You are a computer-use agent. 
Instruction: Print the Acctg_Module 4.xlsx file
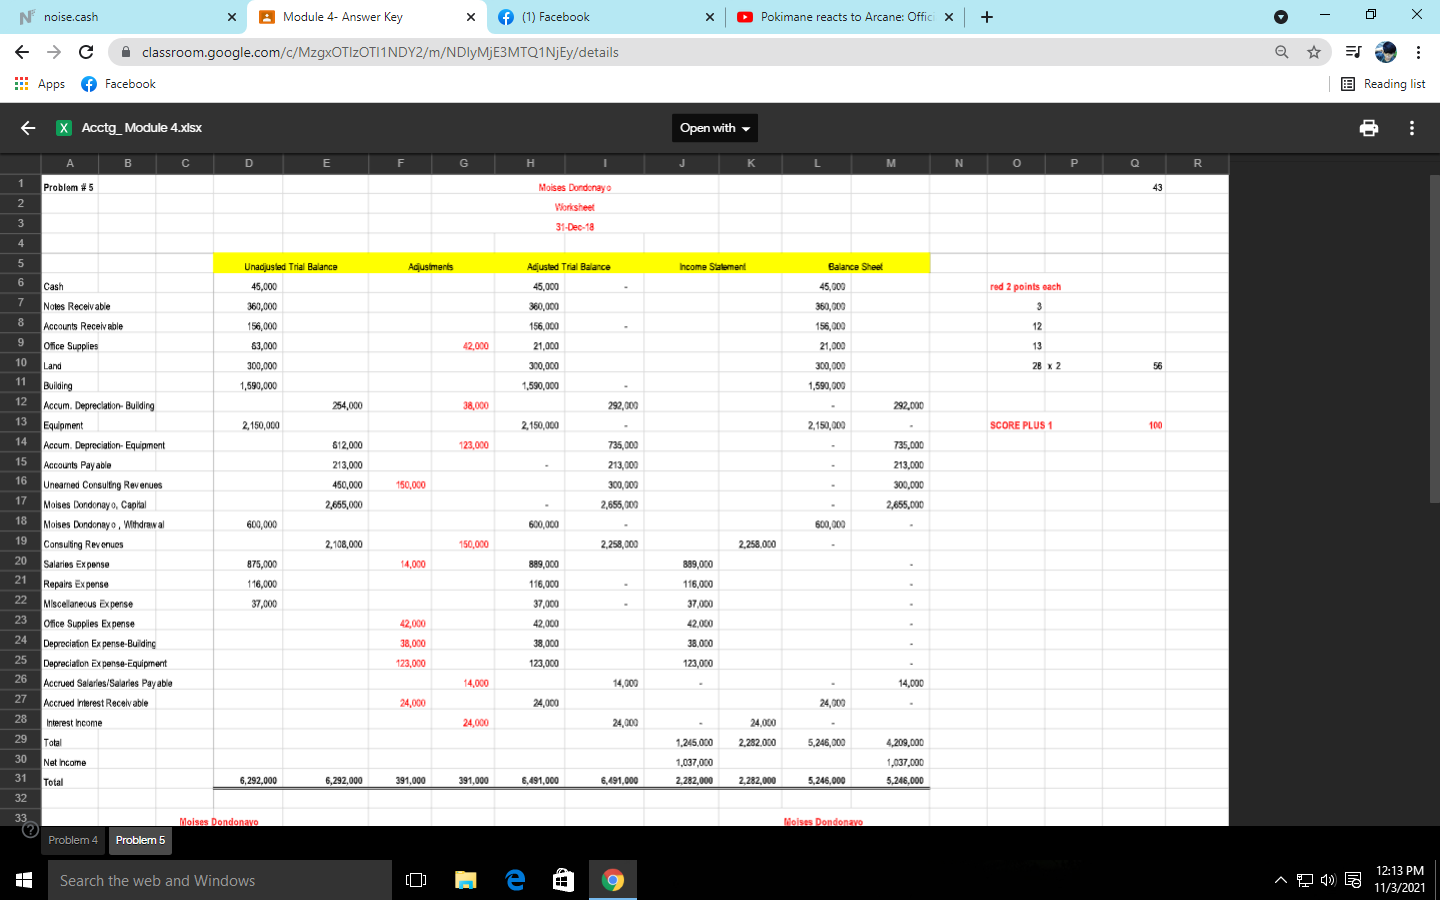1369,128
